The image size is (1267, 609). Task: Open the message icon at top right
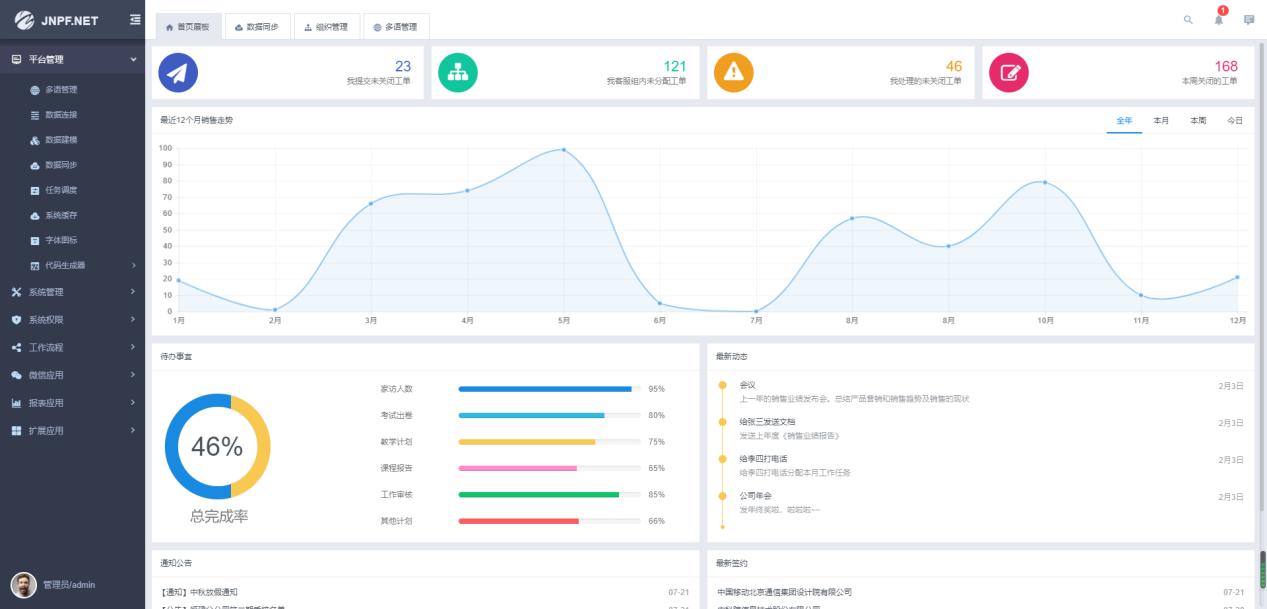1247,18
